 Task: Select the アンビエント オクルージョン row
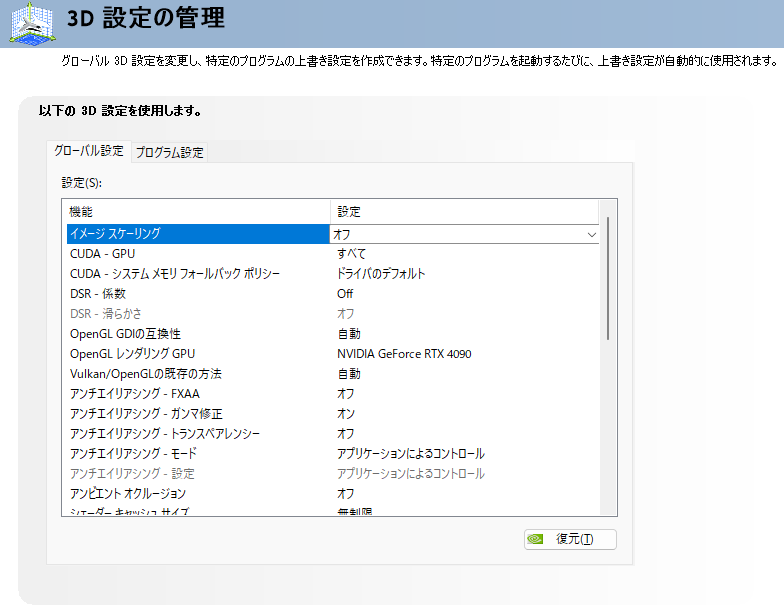332,494
